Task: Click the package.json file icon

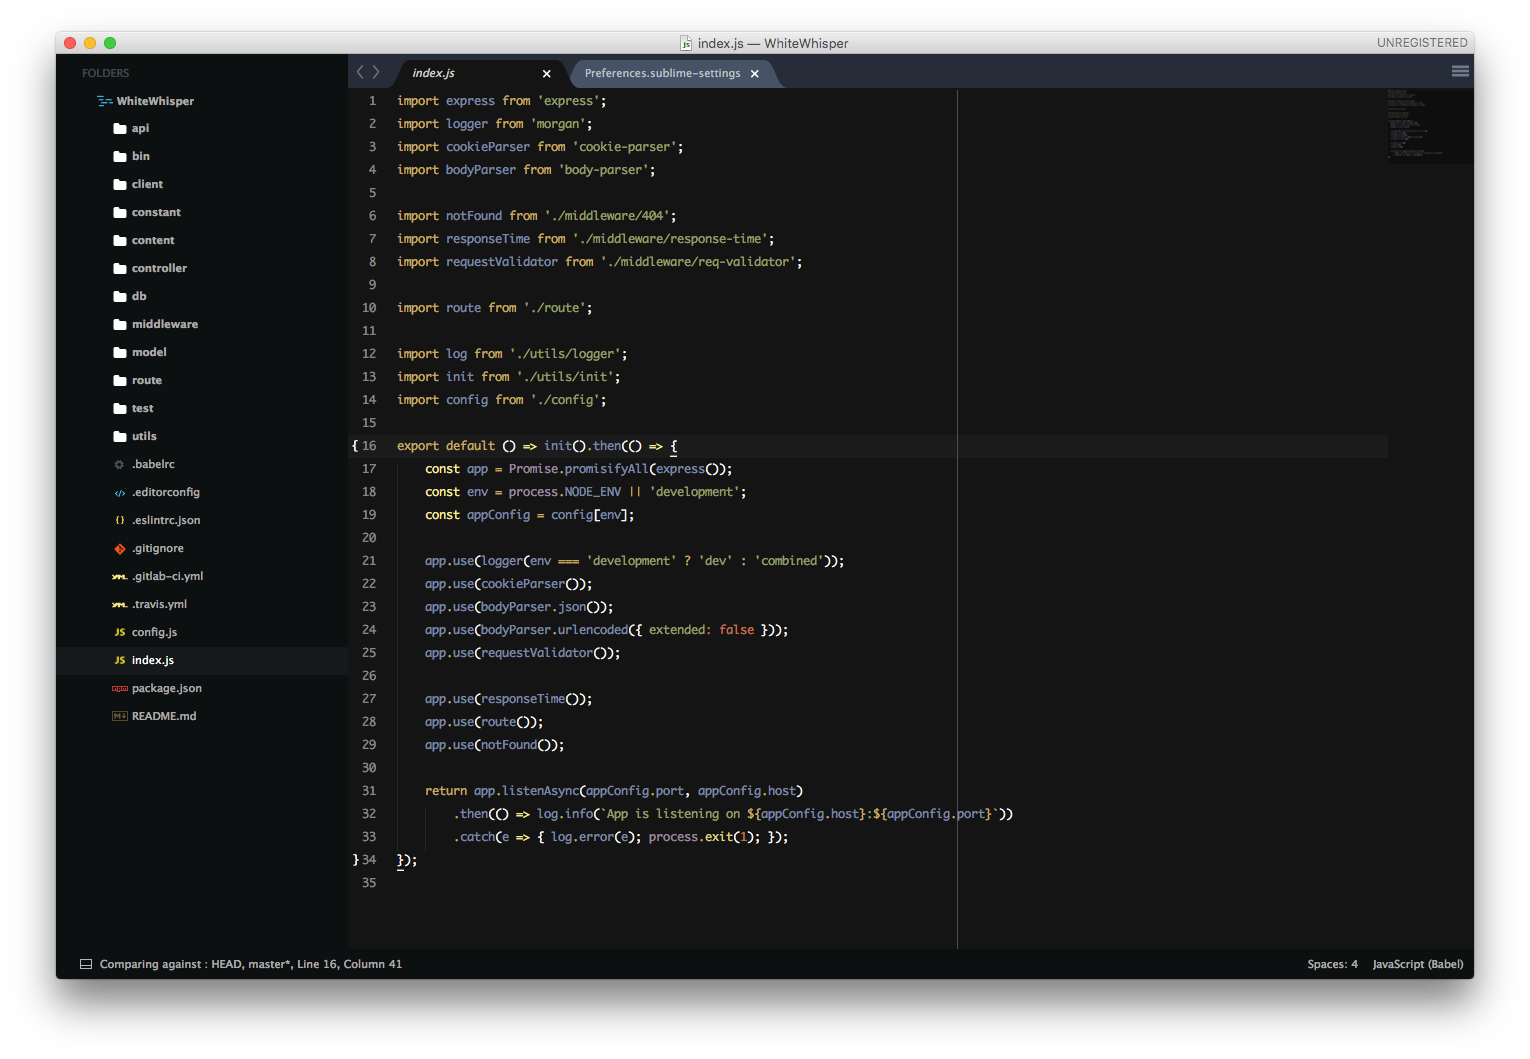Action: (120, 688)
